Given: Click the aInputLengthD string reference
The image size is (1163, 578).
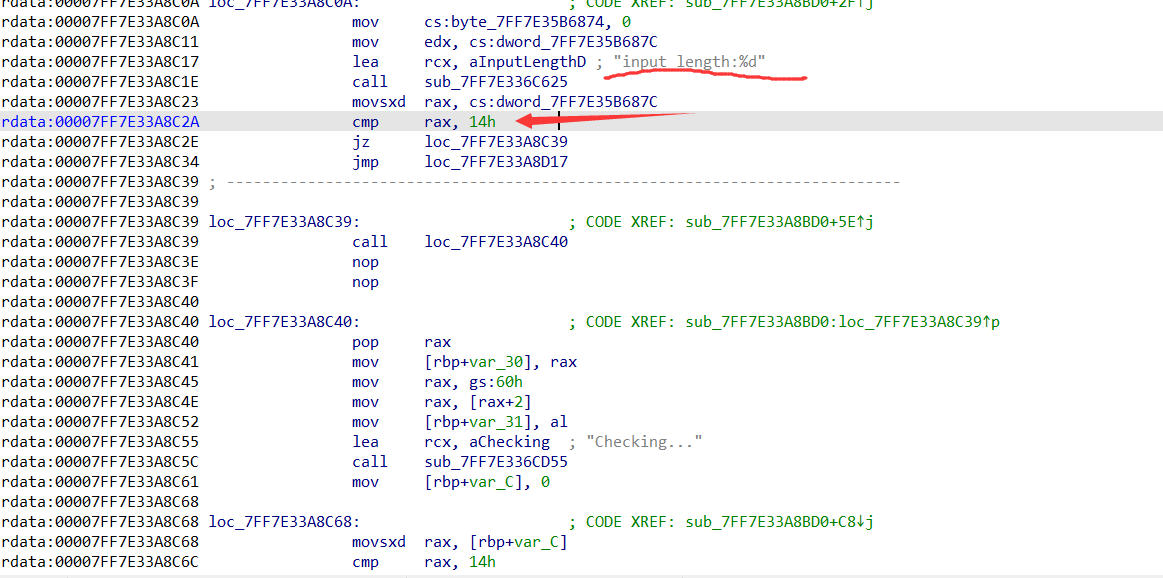Looking at the screenshot, I should (527, 62).
